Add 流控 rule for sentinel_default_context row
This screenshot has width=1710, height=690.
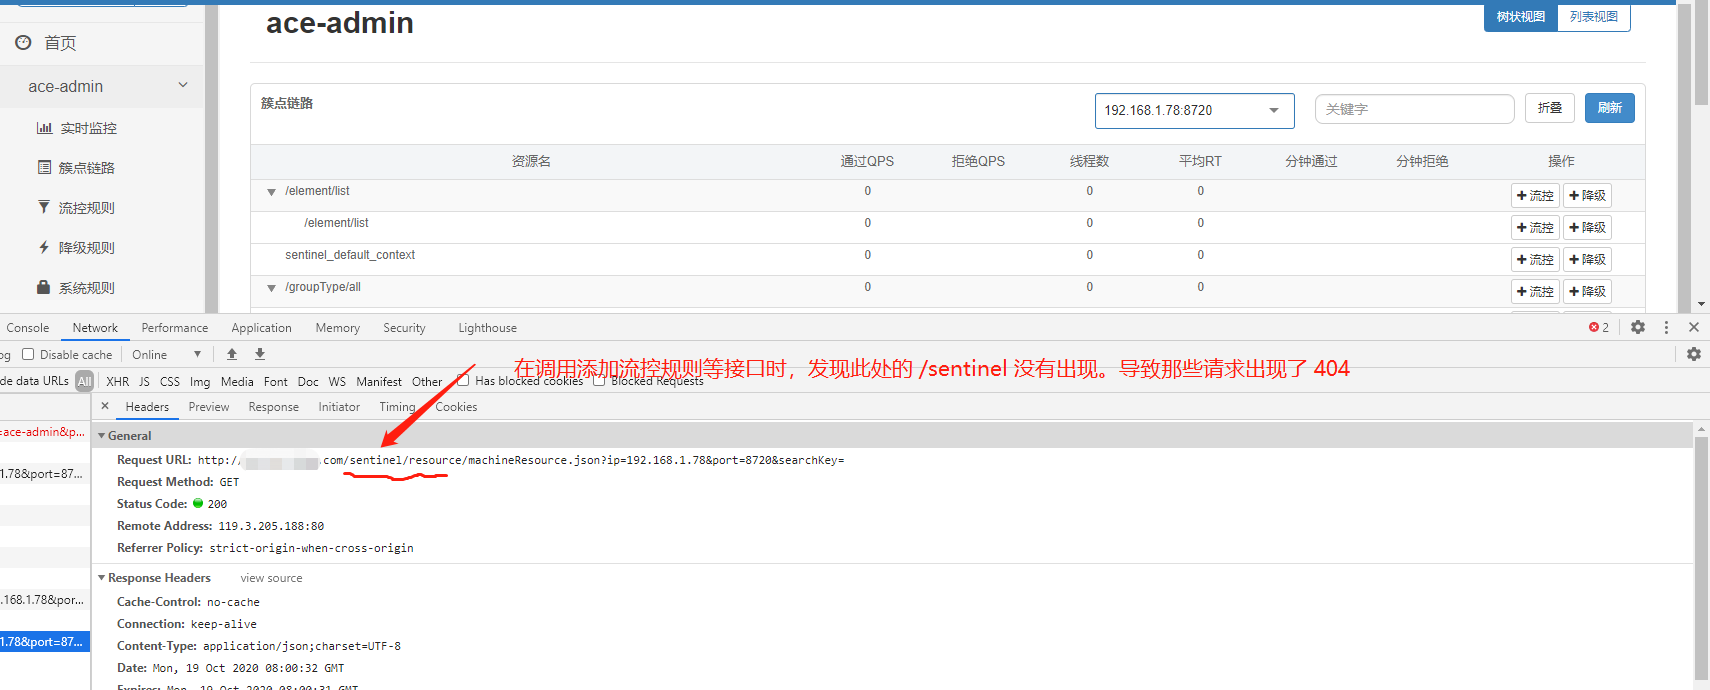1535,259
